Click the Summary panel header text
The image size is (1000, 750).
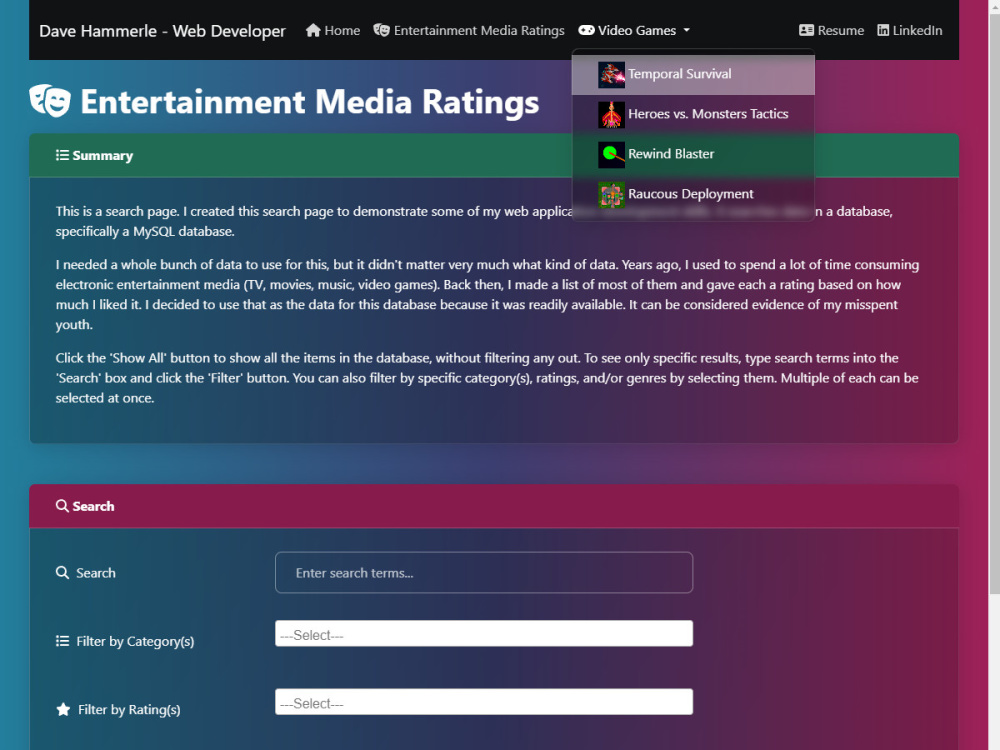click(x=102, y=156)
